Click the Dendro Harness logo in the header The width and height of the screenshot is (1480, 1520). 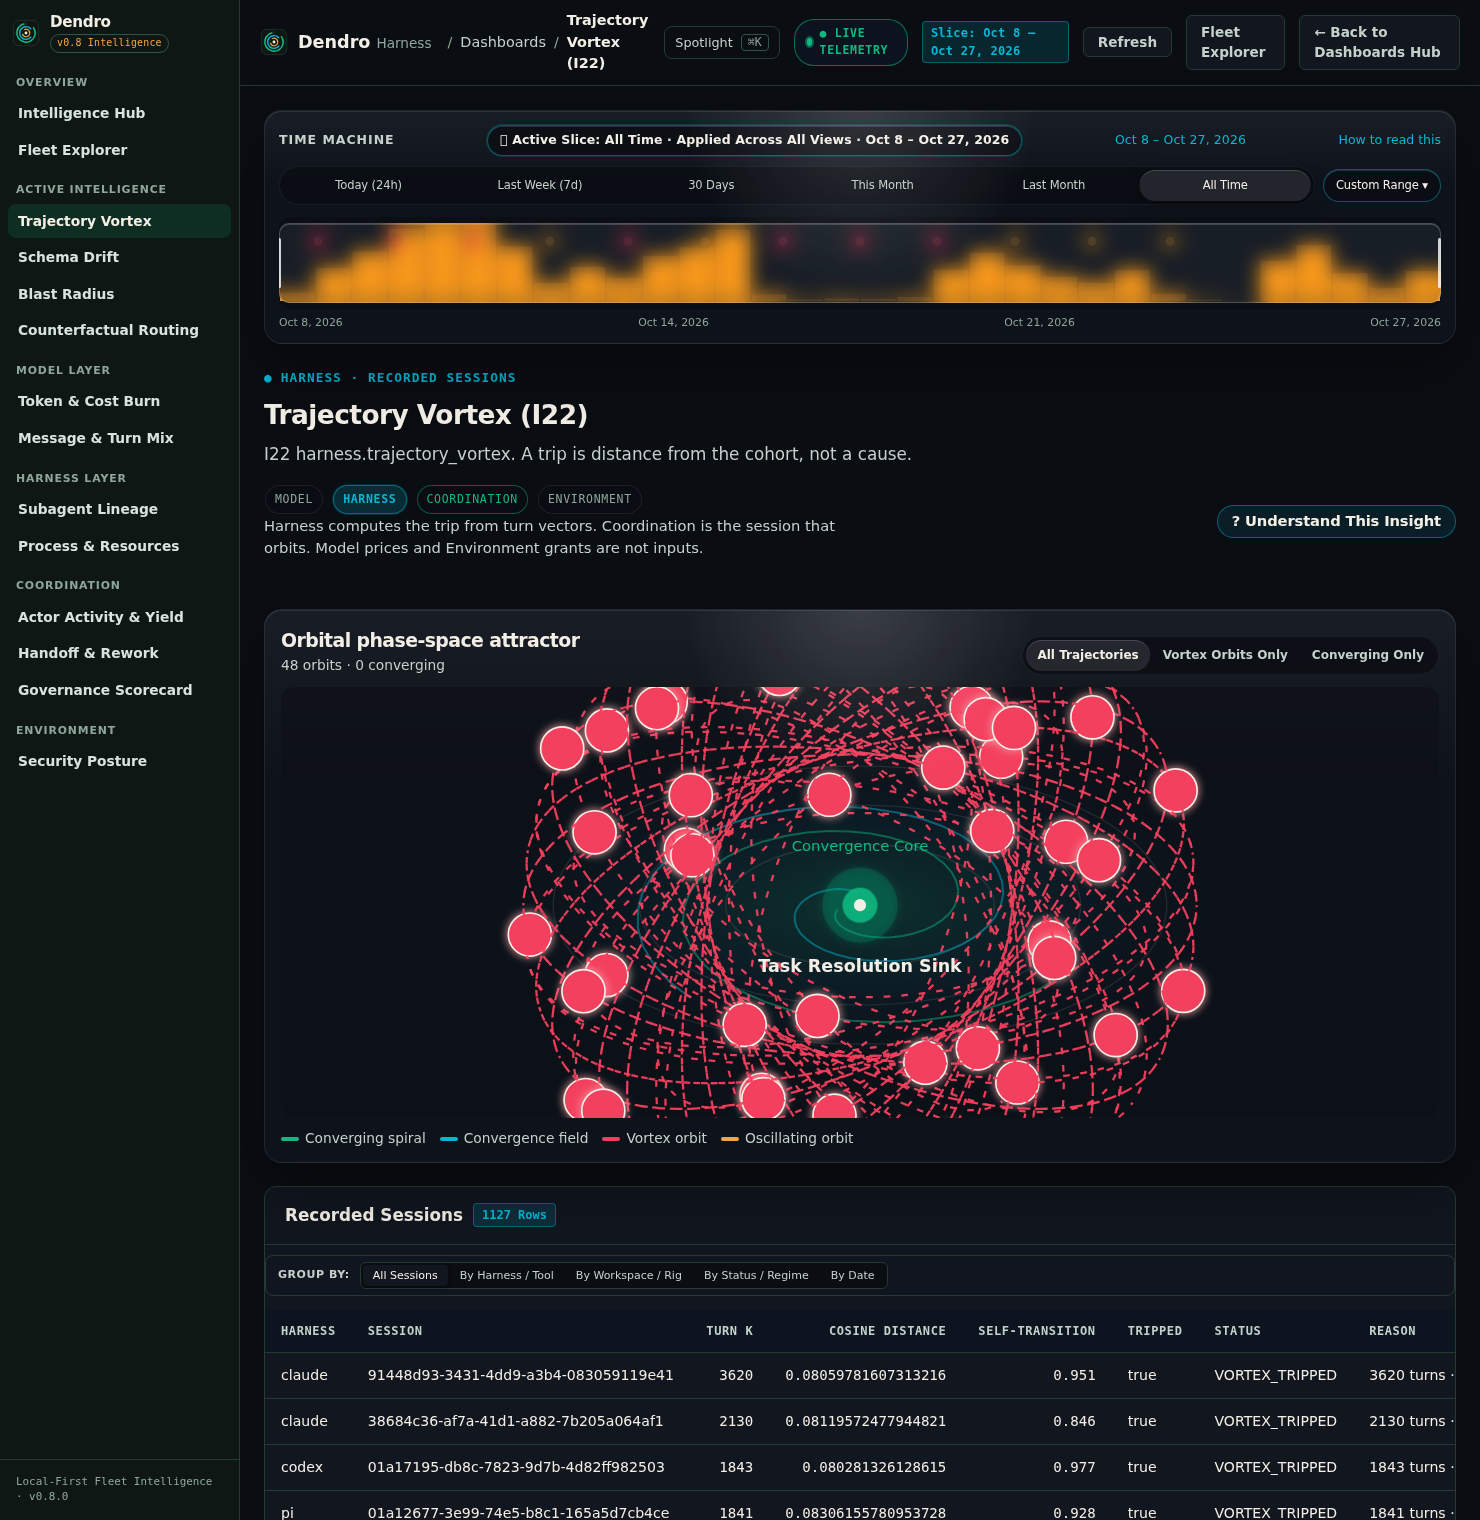(273, 42)
